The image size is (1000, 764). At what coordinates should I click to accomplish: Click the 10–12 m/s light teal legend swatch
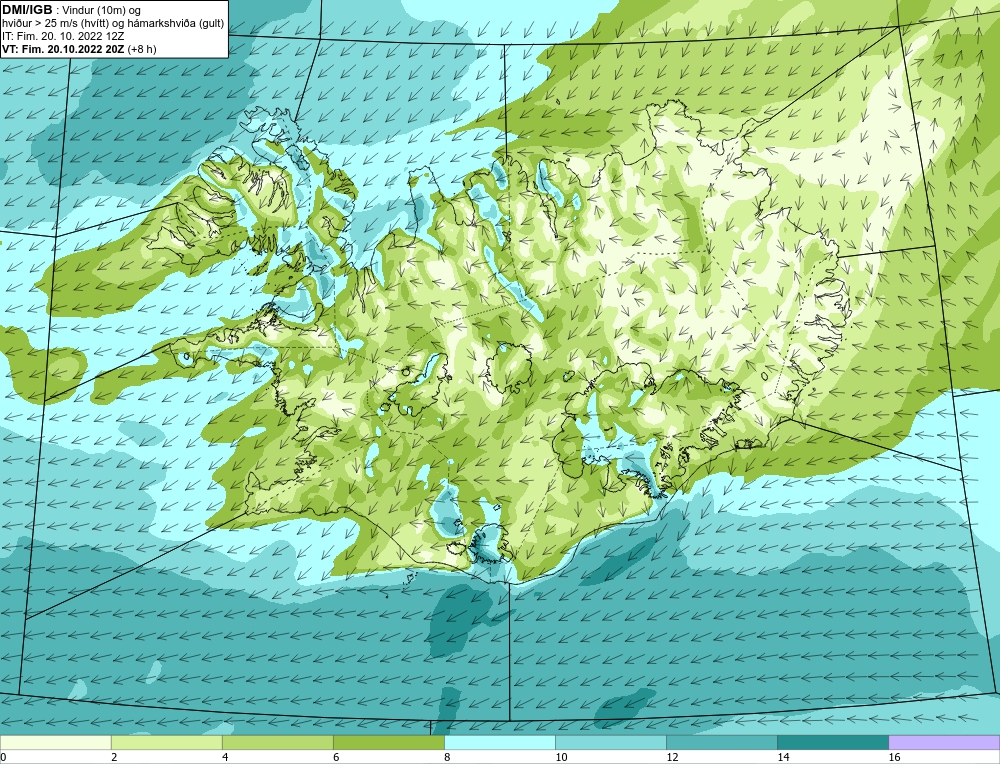pyautogui.click(x=610, y=742)
